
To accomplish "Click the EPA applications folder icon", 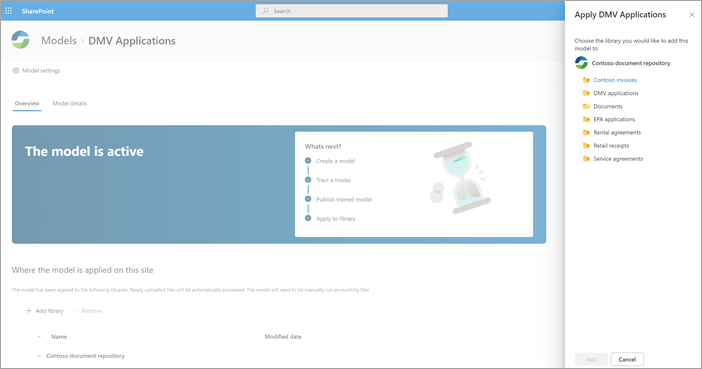I will coord(586,119).
